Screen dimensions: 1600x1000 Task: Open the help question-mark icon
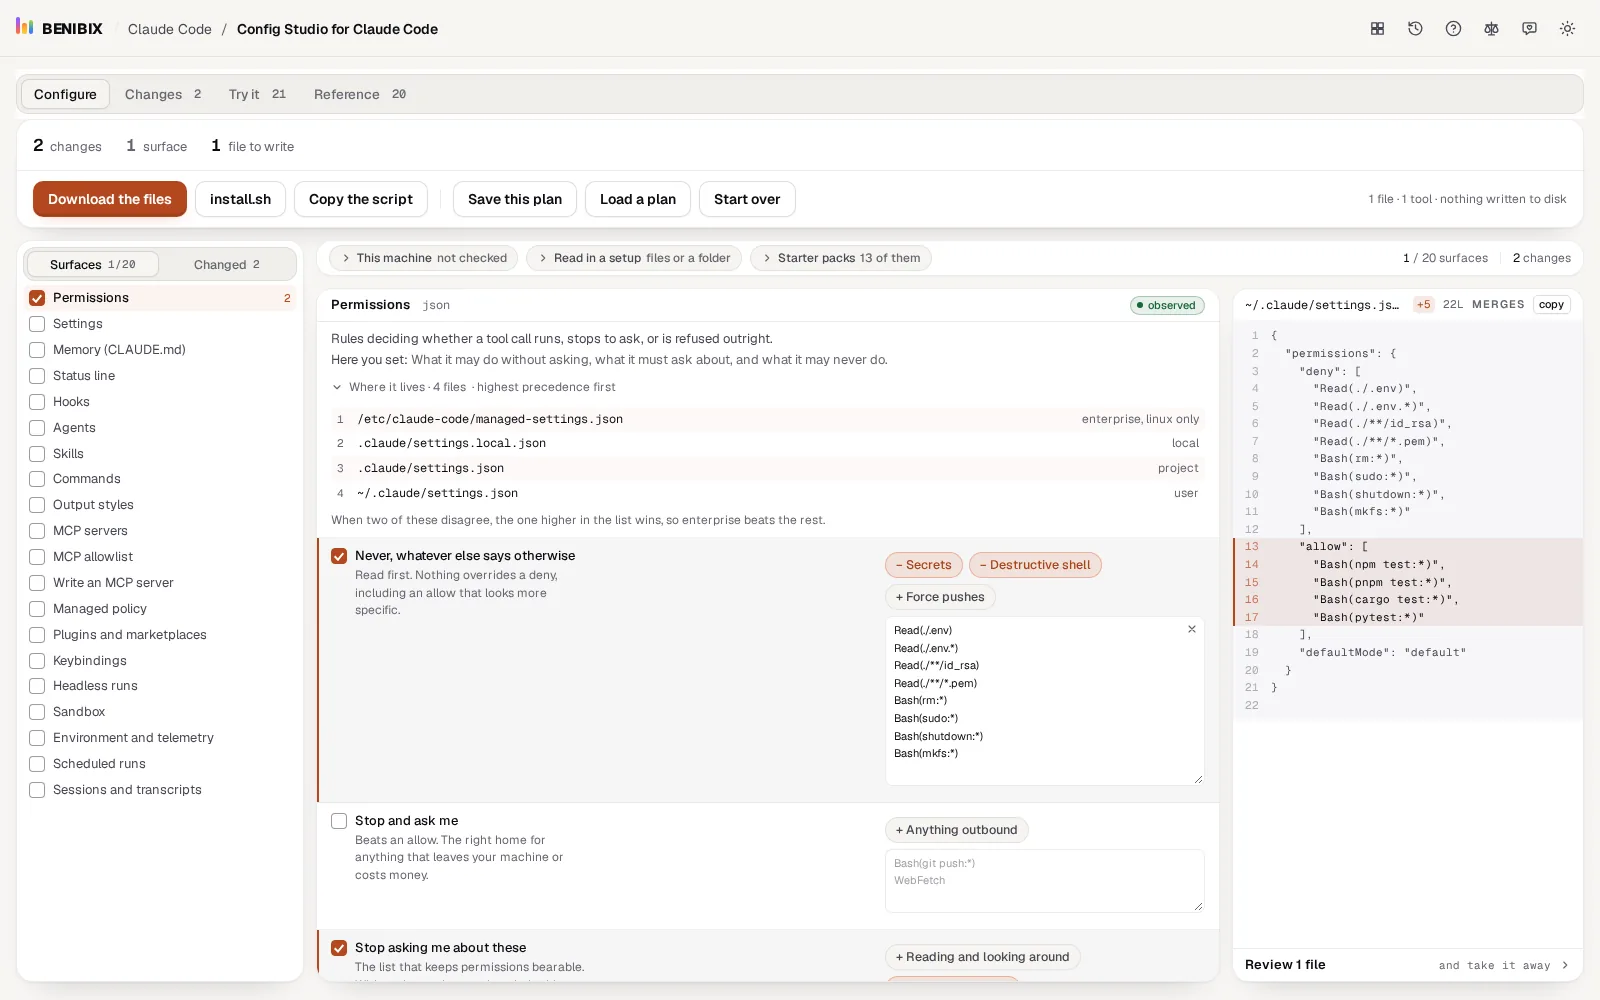pyautogui.click(x=1453, y=29)
